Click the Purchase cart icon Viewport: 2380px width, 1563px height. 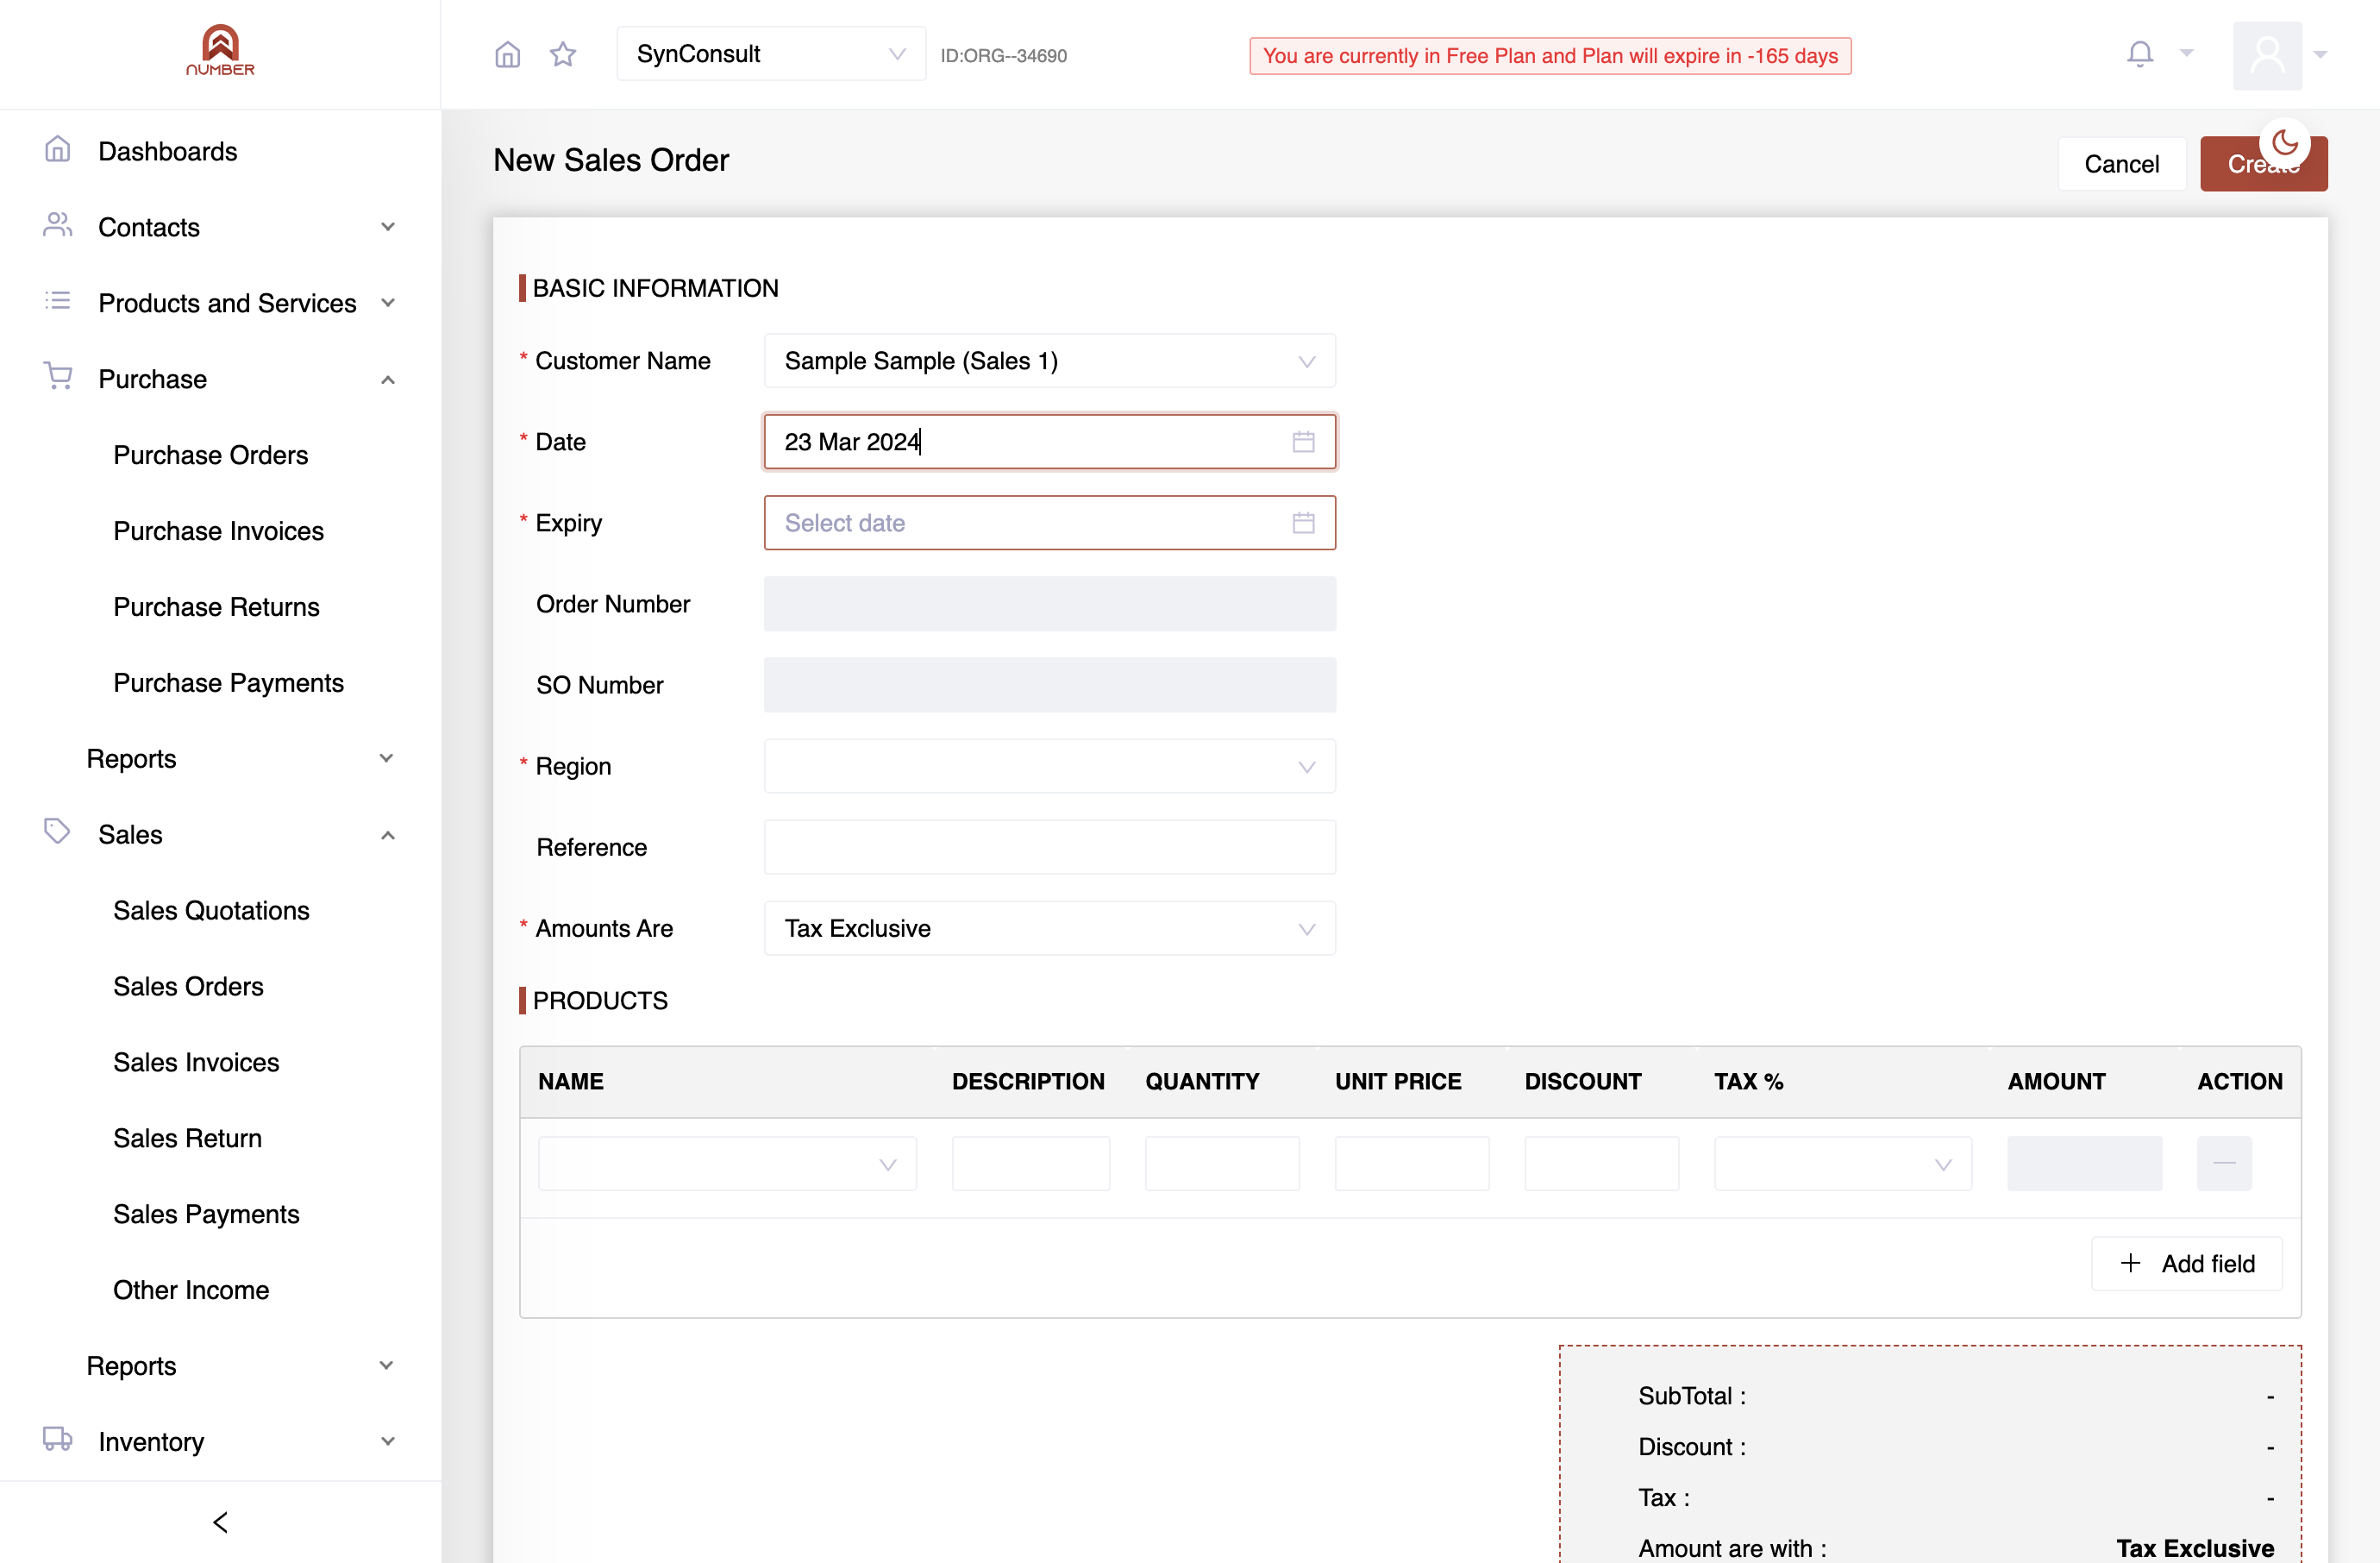(x=58, y=376)
